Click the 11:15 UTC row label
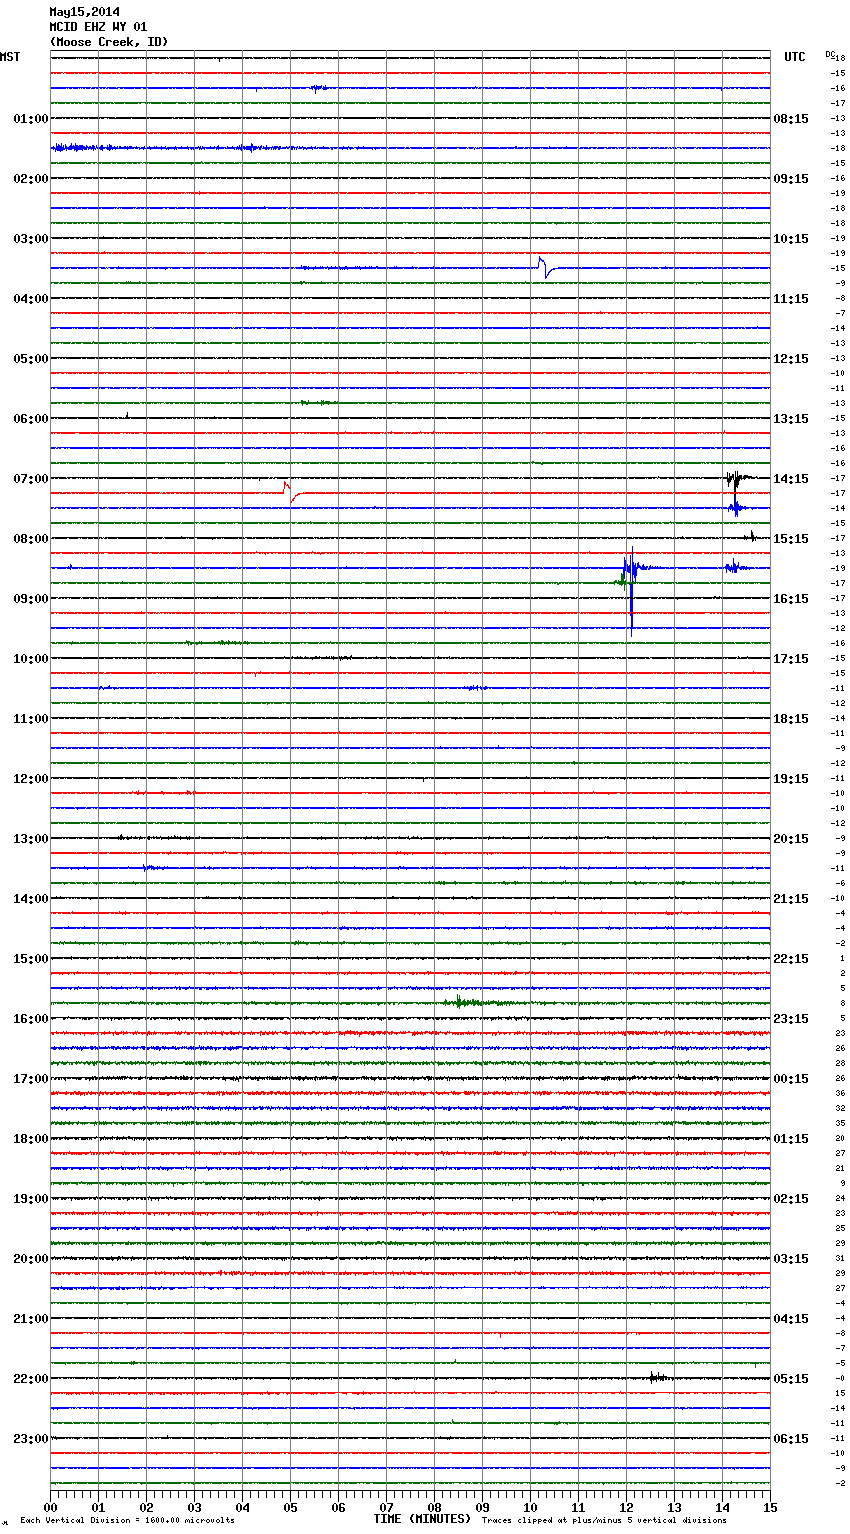850x1534 pixels. pos(791,299)
